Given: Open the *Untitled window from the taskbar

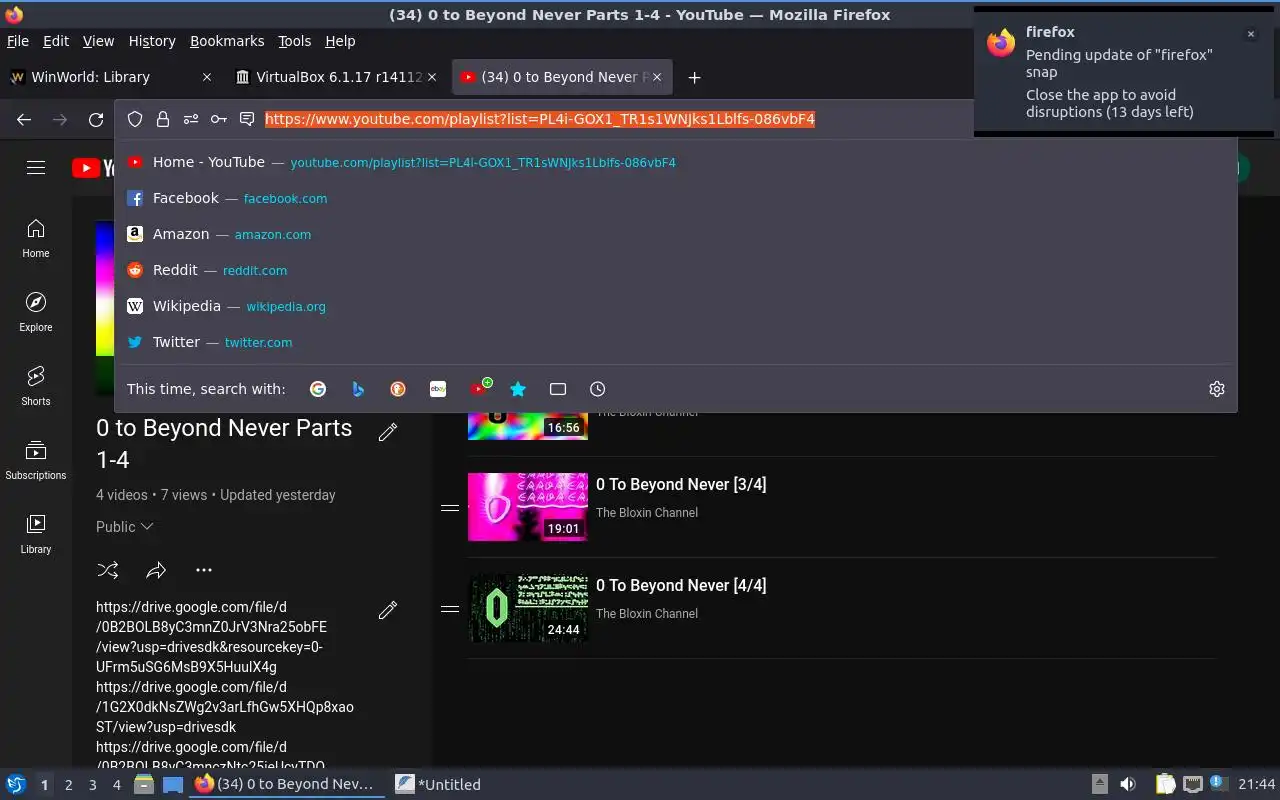Looking at the screenshot, I should click(438, 785).
